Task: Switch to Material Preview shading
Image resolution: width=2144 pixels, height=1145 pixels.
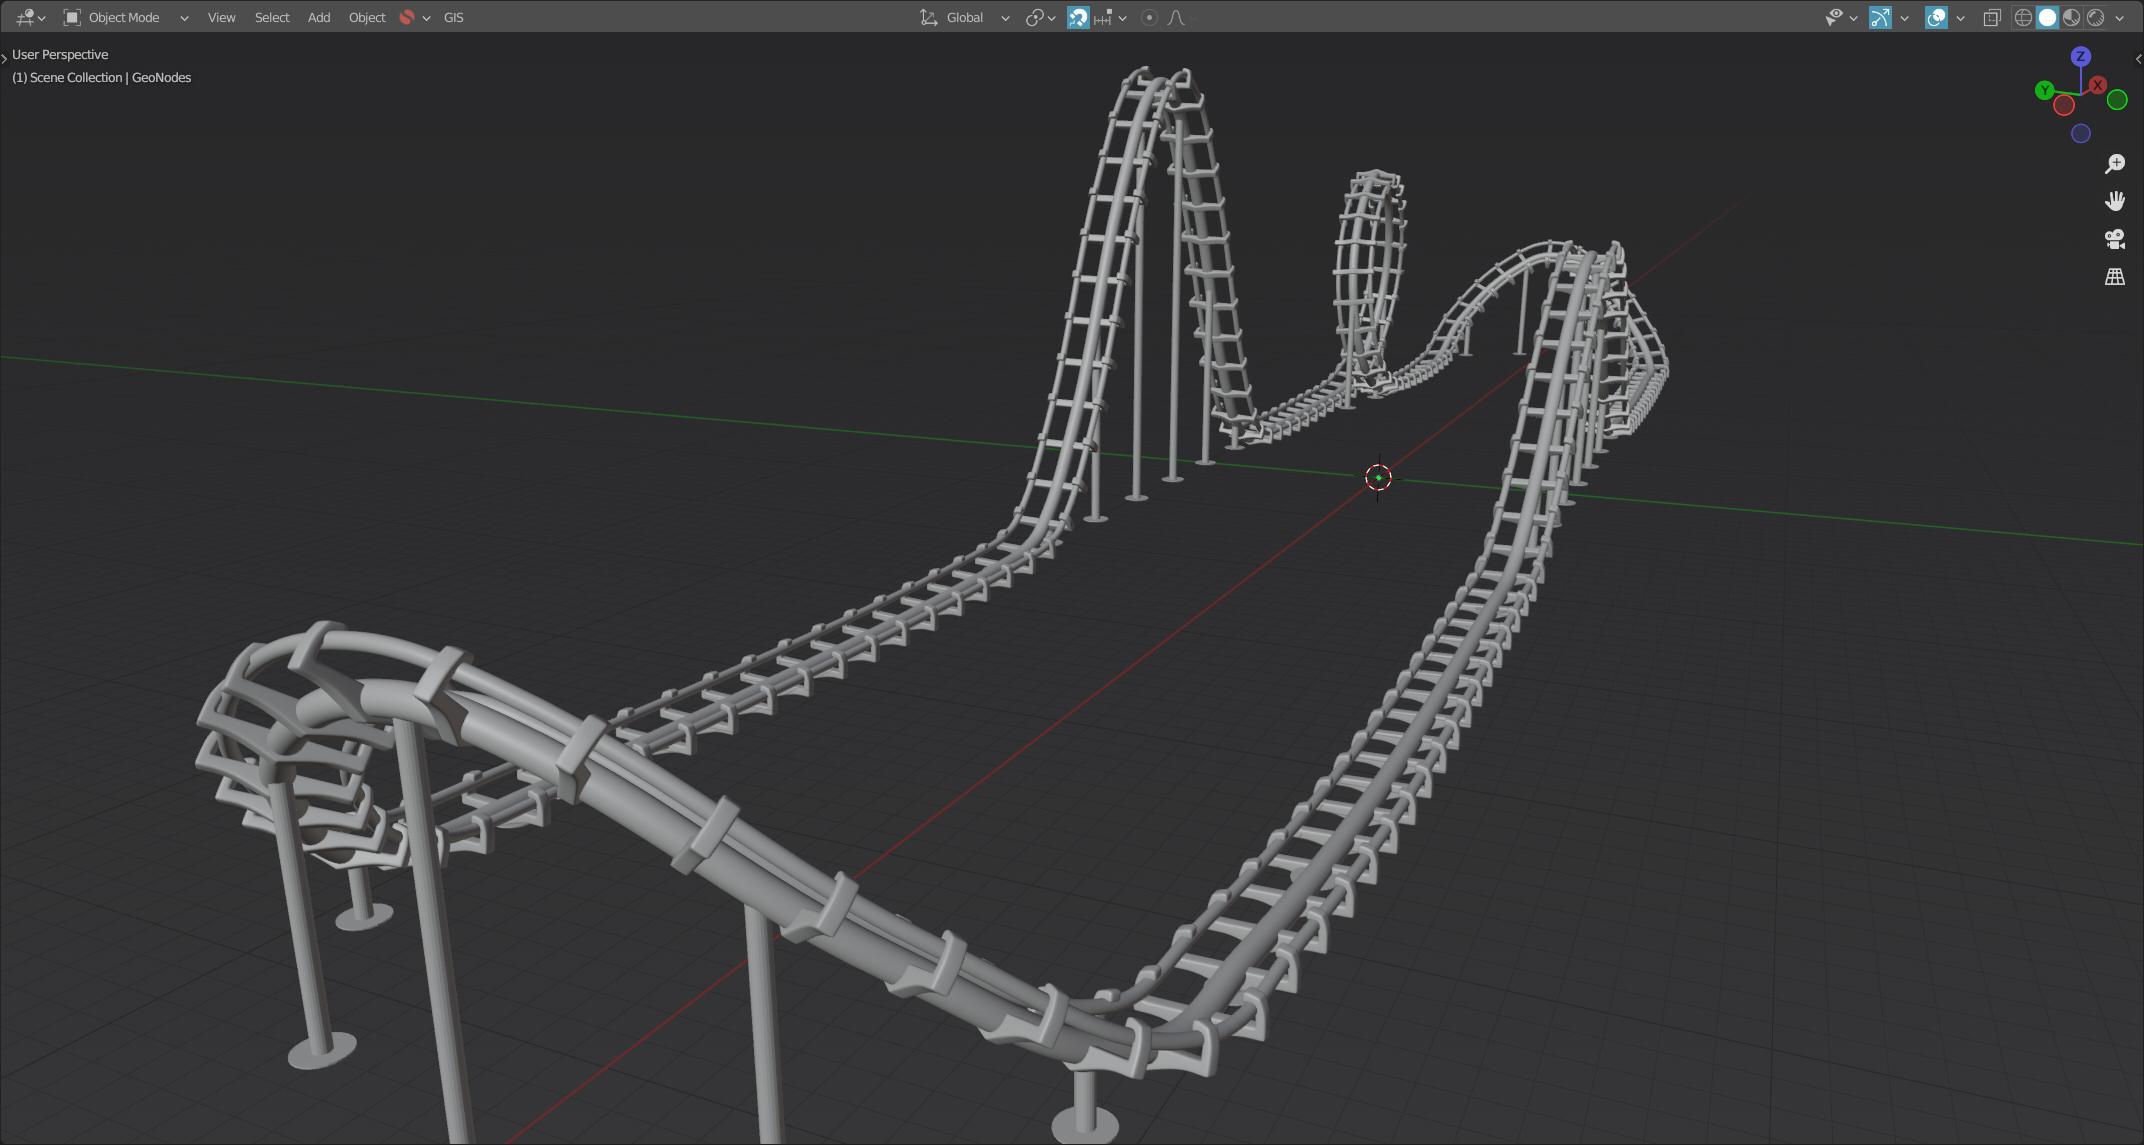Action: pyautogui.click(x=2071, y=17)
